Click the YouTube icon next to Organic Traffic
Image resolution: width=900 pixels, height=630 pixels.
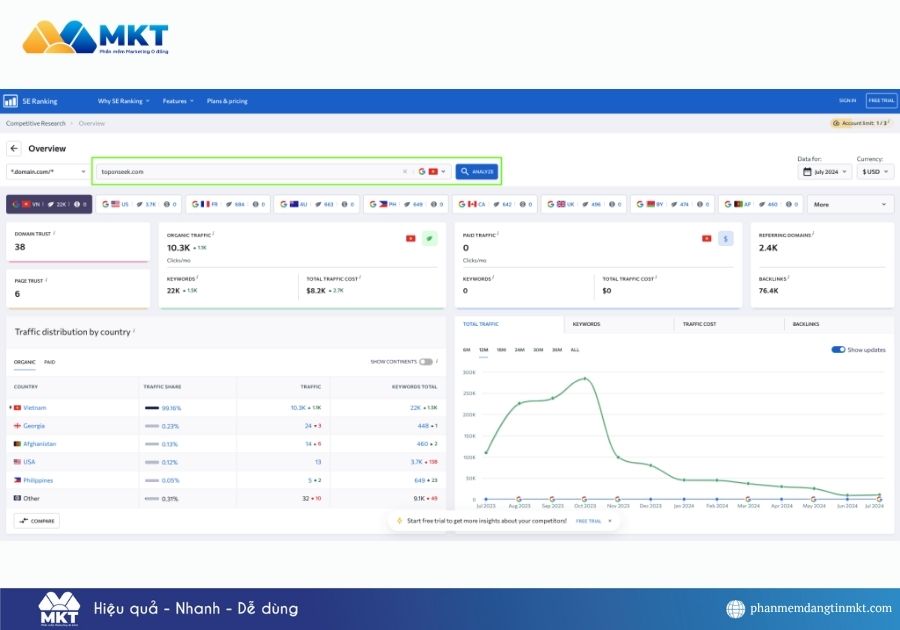click(410, 238)
